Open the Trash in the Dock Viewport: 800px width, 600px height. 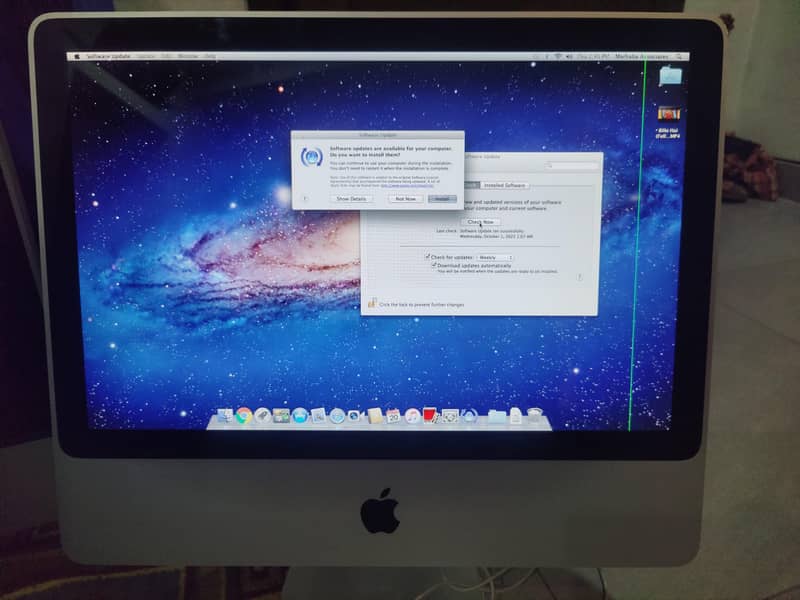click(534, 416)
